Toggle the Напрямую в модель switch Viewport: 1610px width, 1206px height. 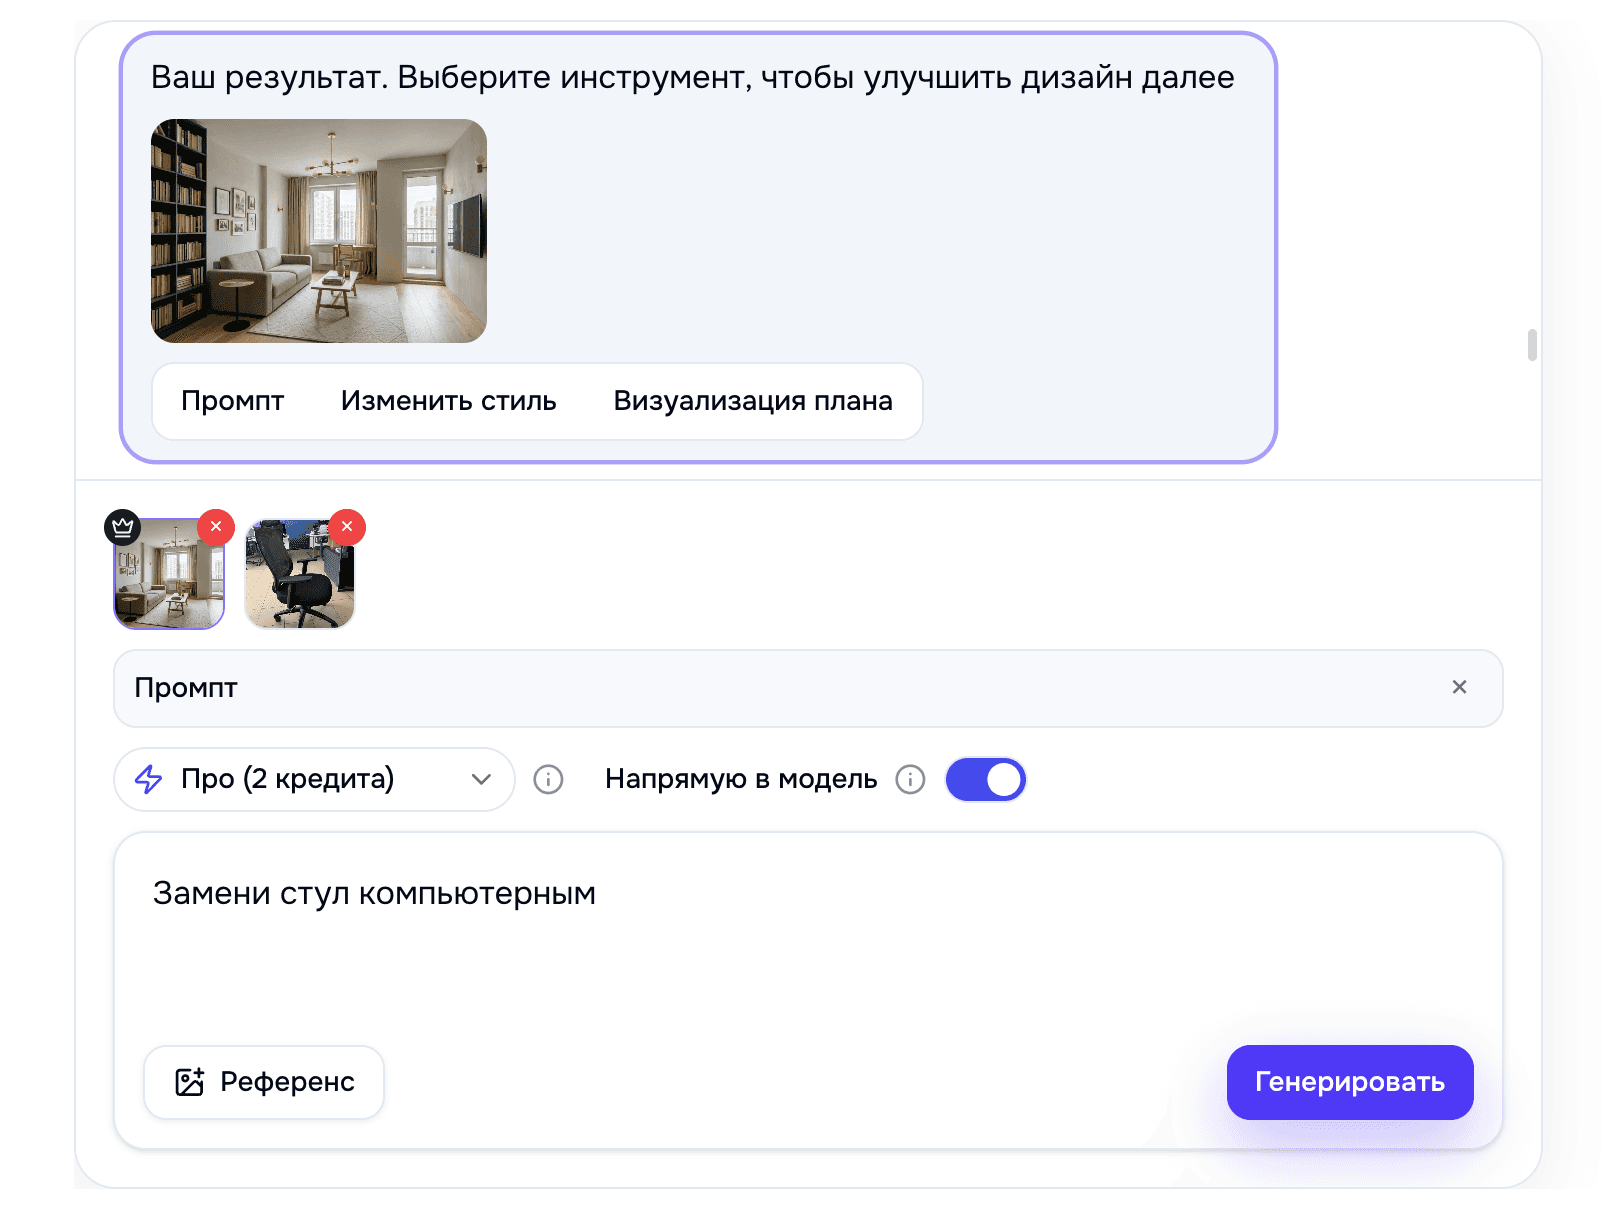[x=986, y=779]
